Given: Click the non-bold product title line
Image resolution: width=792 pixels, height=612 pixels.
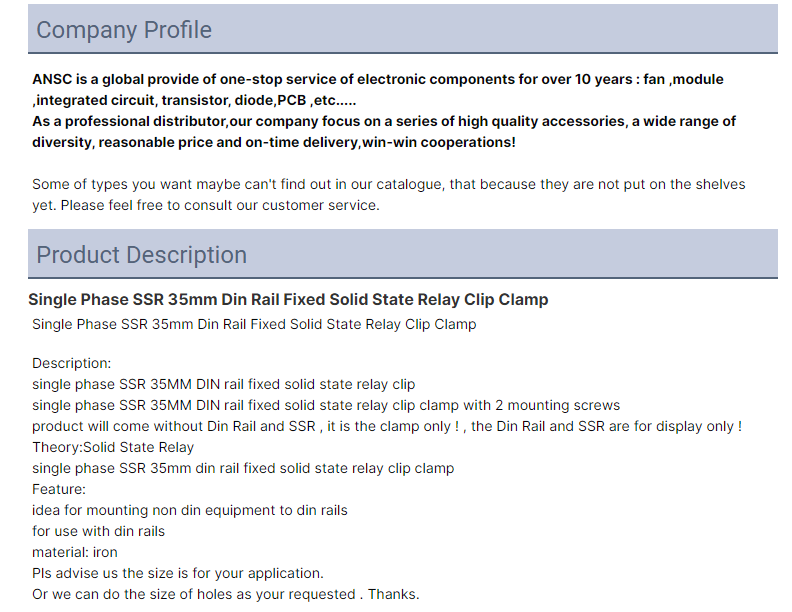Looking at the screenshot, I should point(254,324).
